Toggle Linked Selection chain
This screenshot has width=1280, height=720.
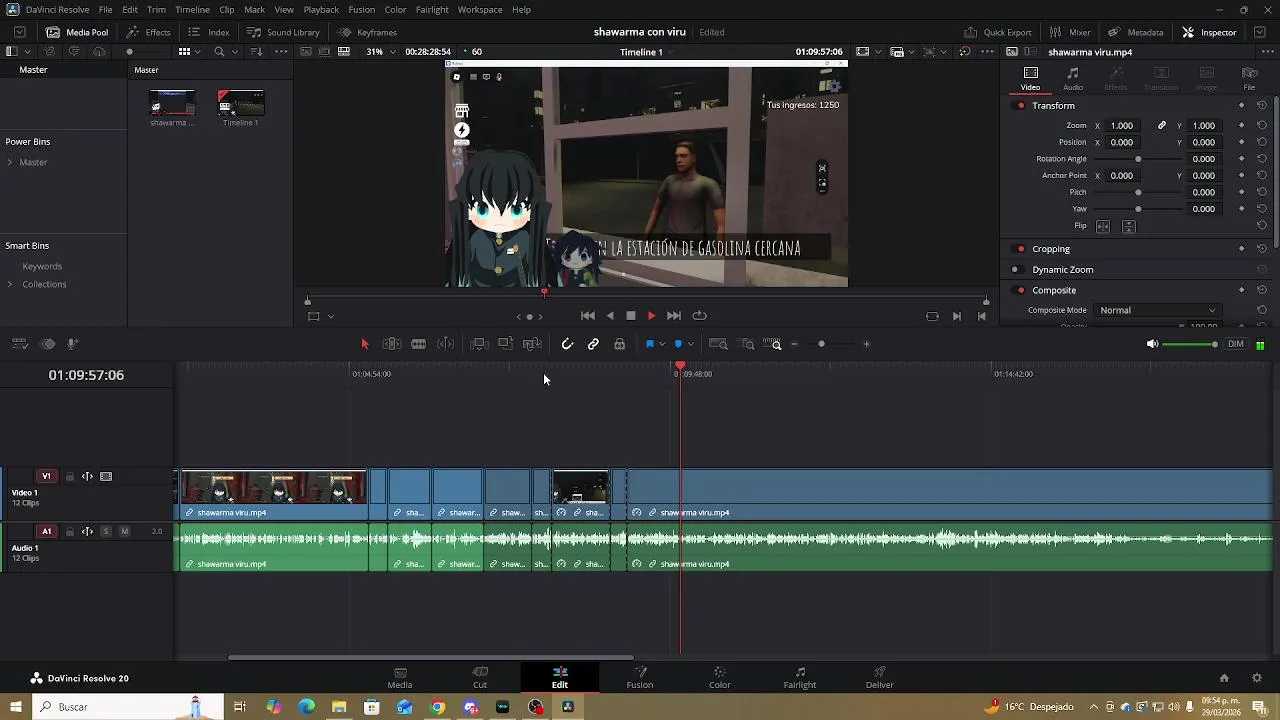coord(593,344)
